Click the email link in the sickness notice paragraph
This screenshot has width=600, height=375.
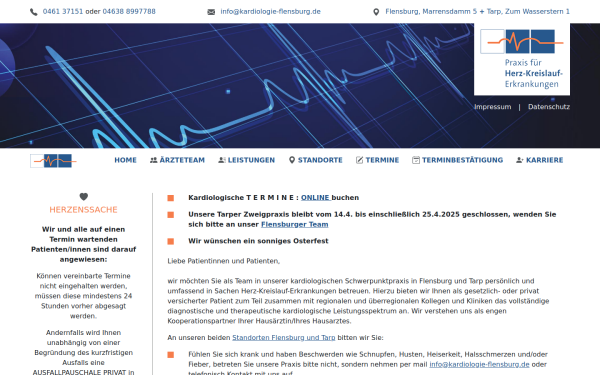pos(479,364)
